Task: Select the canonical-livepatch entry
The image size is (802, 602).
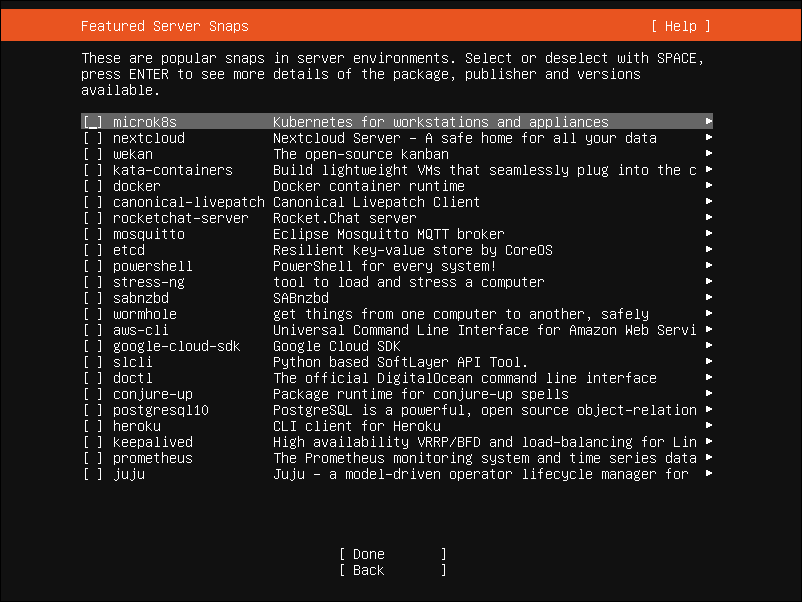Action: (188, 202)
